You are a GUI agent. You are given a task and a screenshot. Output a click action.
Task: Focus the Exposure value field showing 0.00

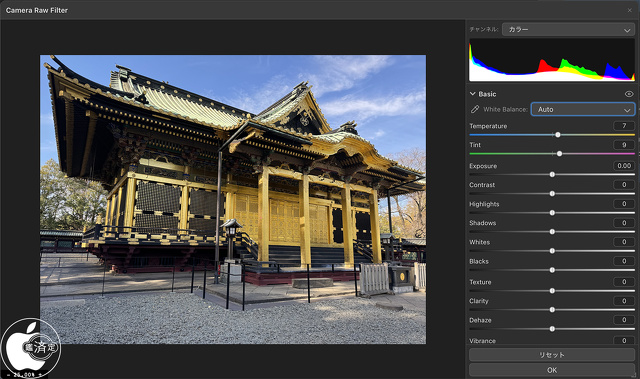(624, 166)
